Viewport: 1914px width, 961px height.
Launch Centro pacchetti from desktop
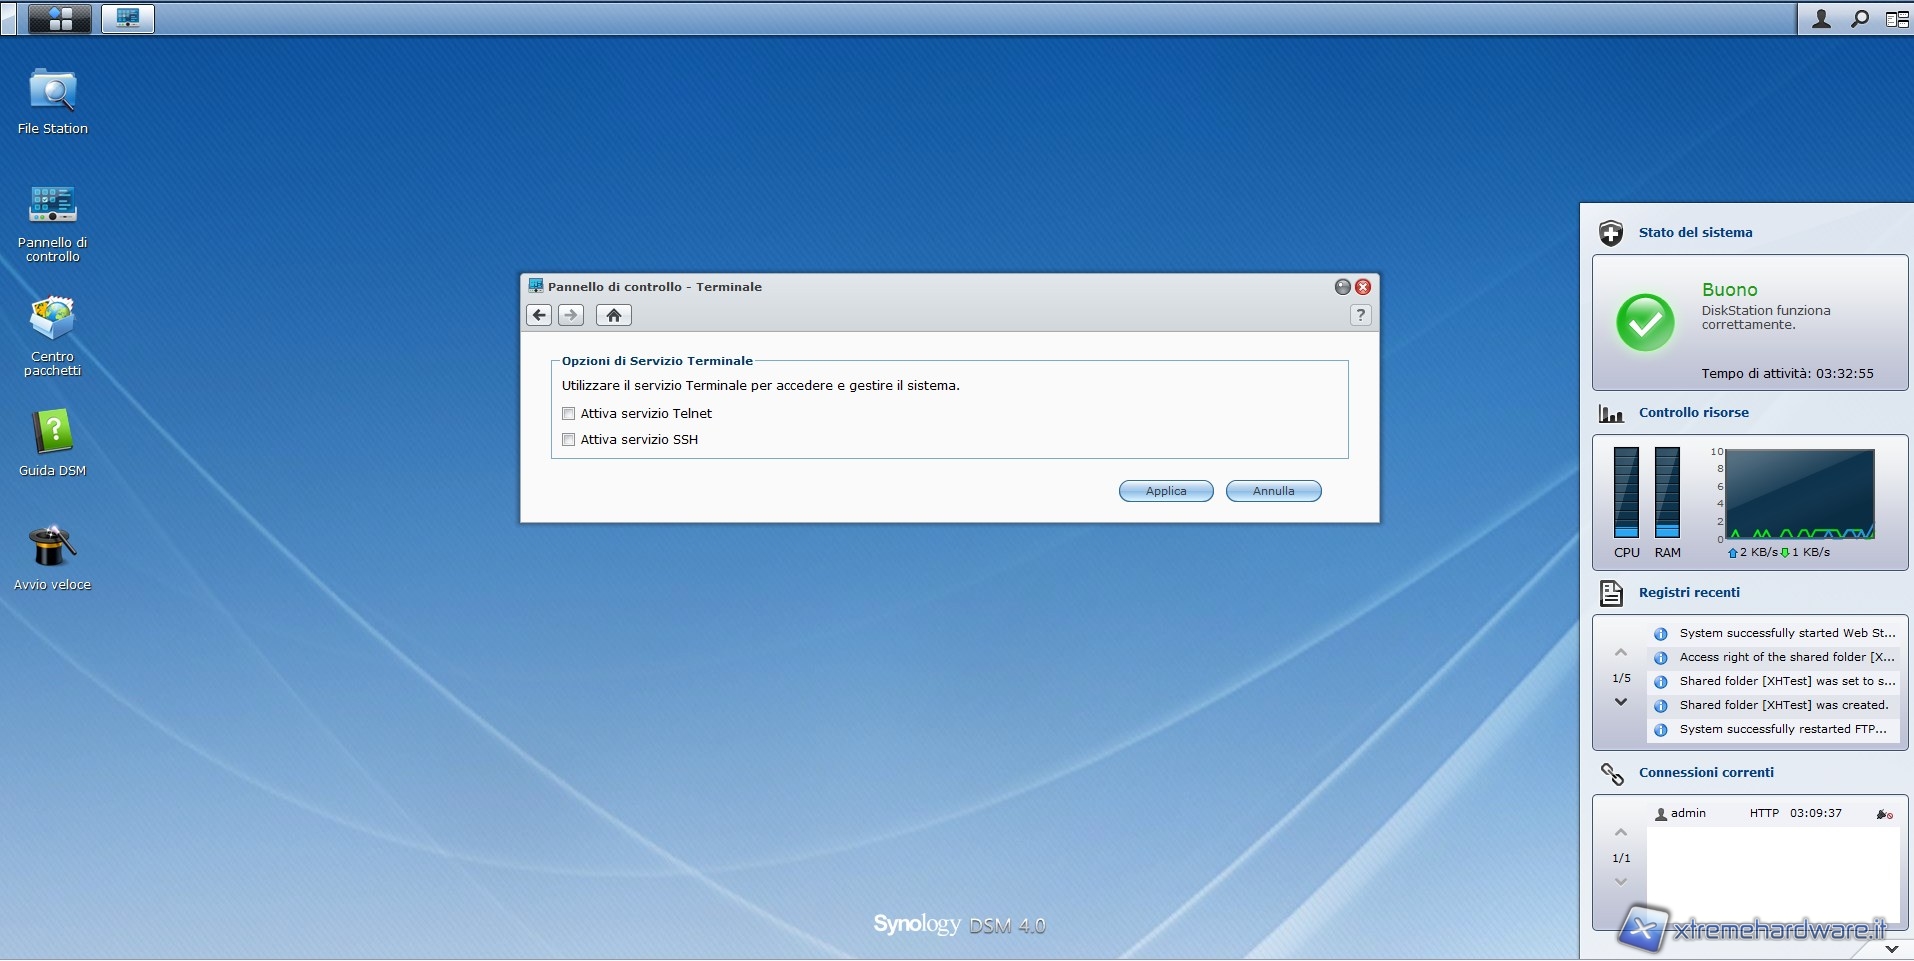pyautogui.click(x=52, y=320)
